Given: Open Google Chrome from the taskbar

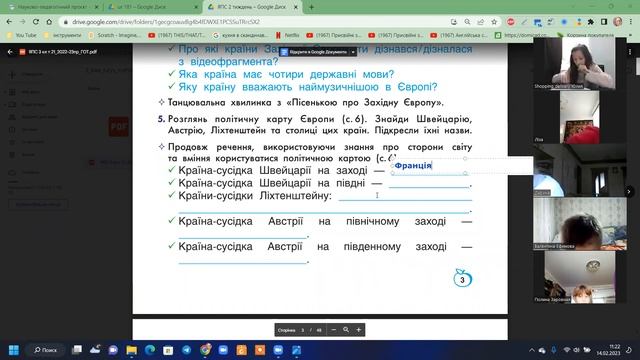Looking at the screenshot, I should click(205, 350).
